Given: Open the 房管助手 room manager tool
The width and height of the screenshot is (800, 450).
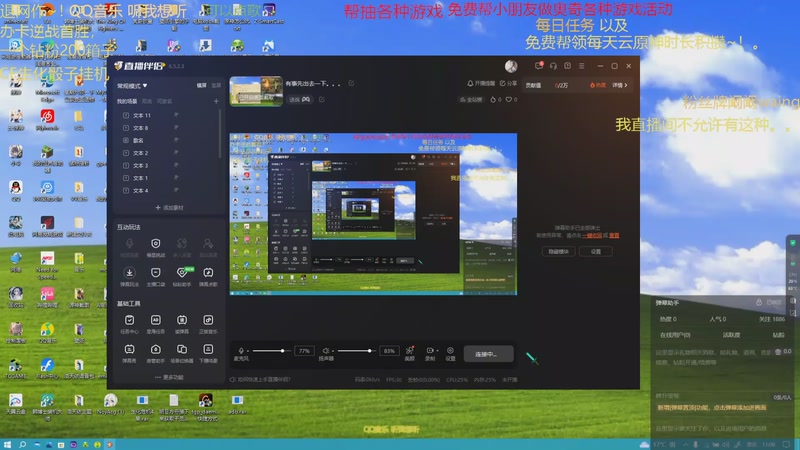Looking at the screenshot, I should 156,353.
